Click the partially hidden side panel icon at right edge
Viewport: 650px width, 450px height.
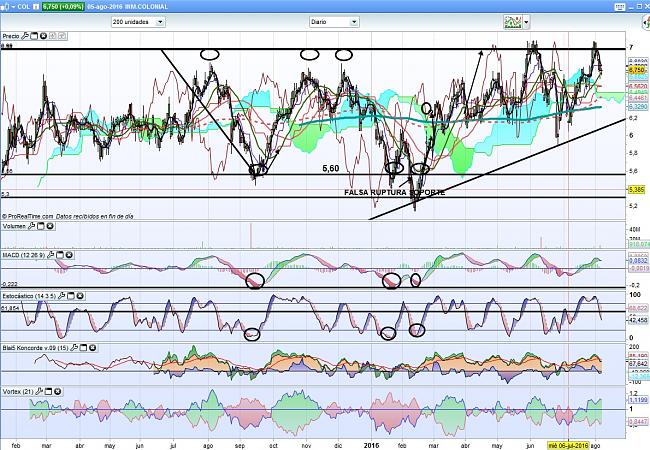click(647, 23)
